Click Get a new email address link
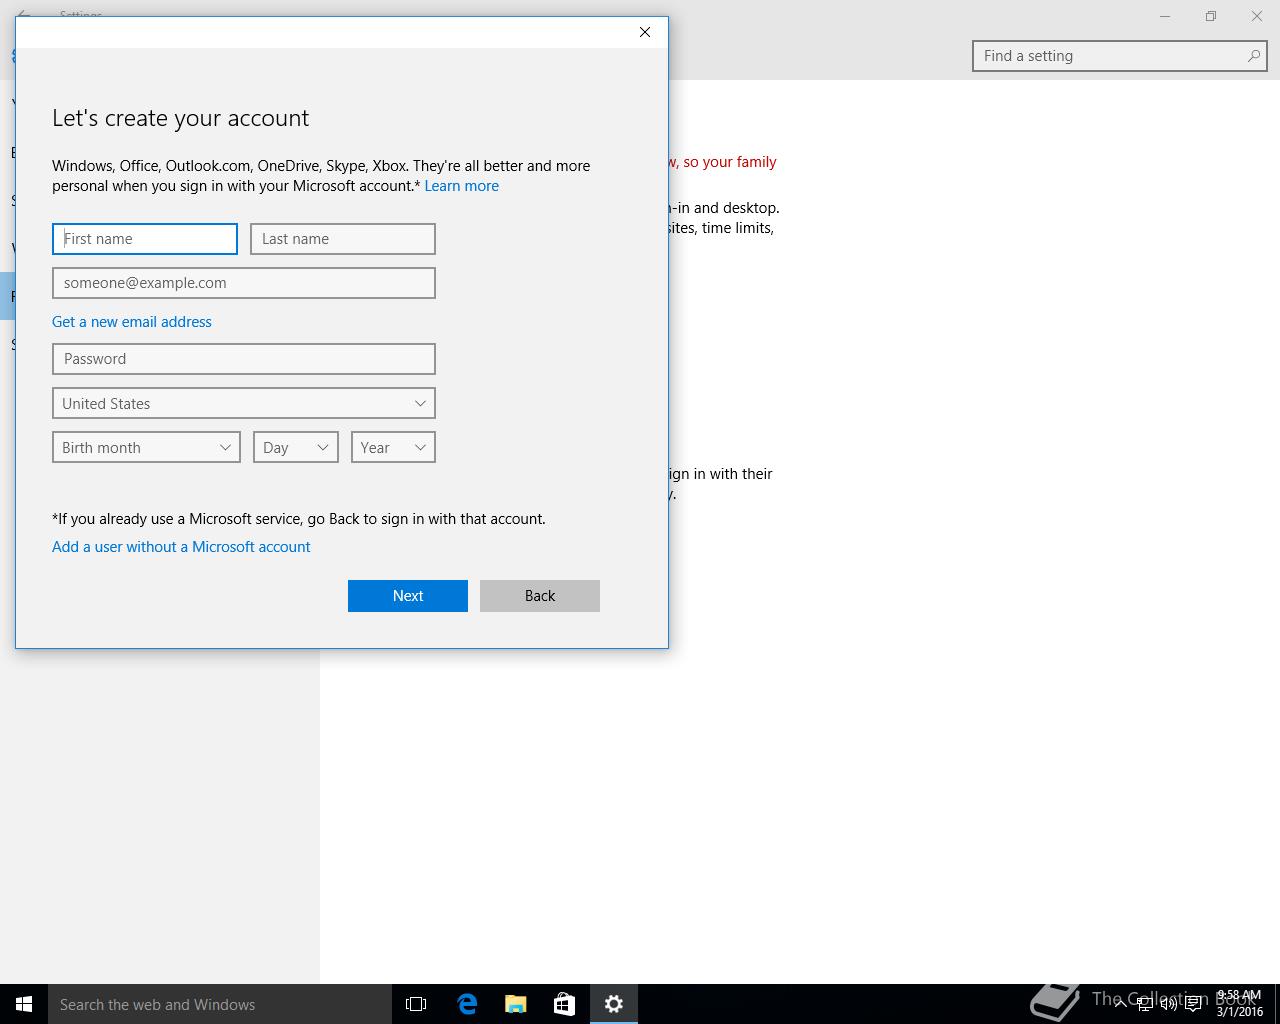 [x=132, y=322]
